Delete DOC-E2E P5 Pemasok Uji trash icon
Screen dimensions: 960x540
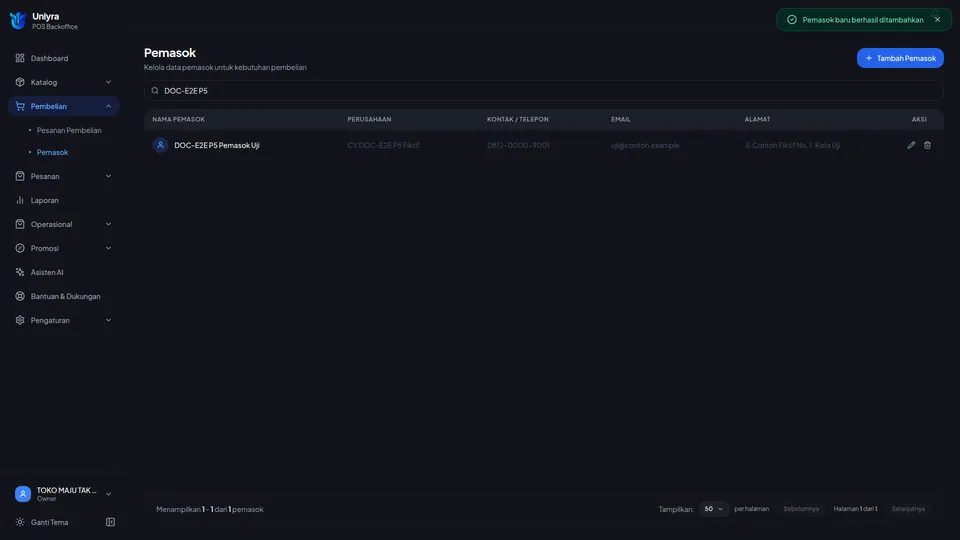927,145
